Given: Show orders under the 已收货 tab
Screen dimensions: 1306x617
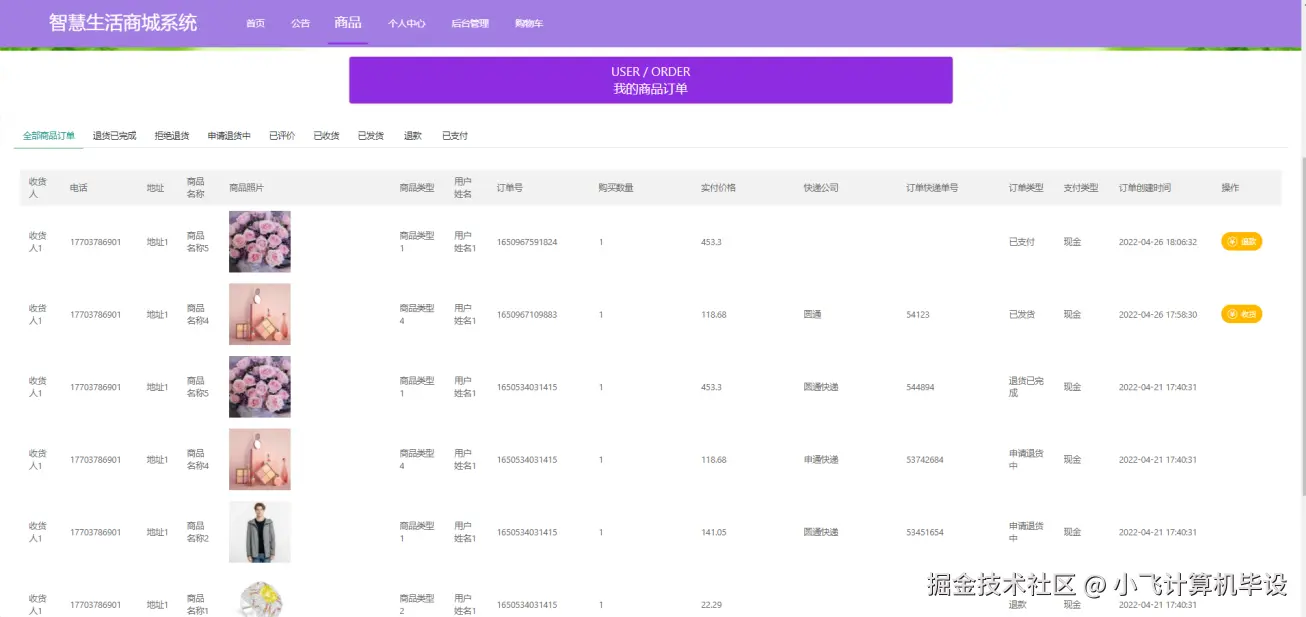Looking at the screenshot, I should pyautogui.click(x=326, y=136).
